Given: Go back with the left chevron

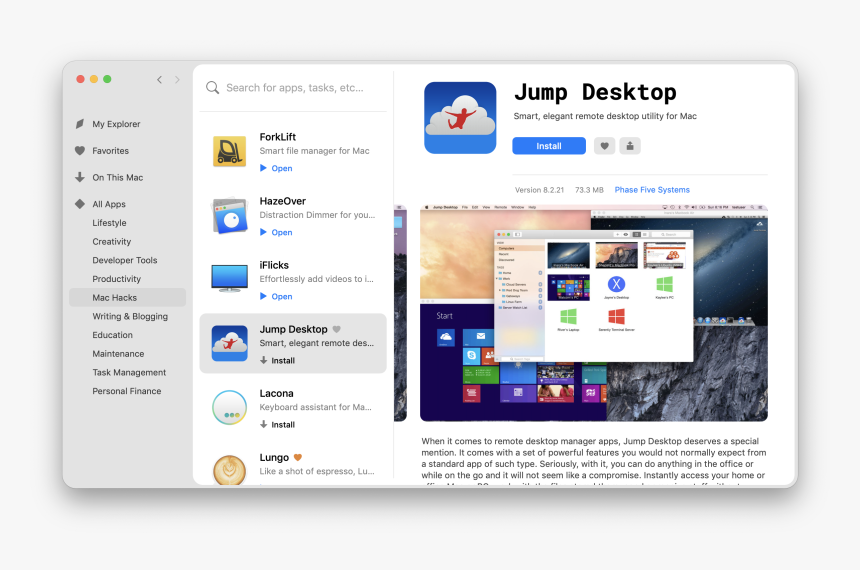Looking at the screenshot, I should [160, 80].
